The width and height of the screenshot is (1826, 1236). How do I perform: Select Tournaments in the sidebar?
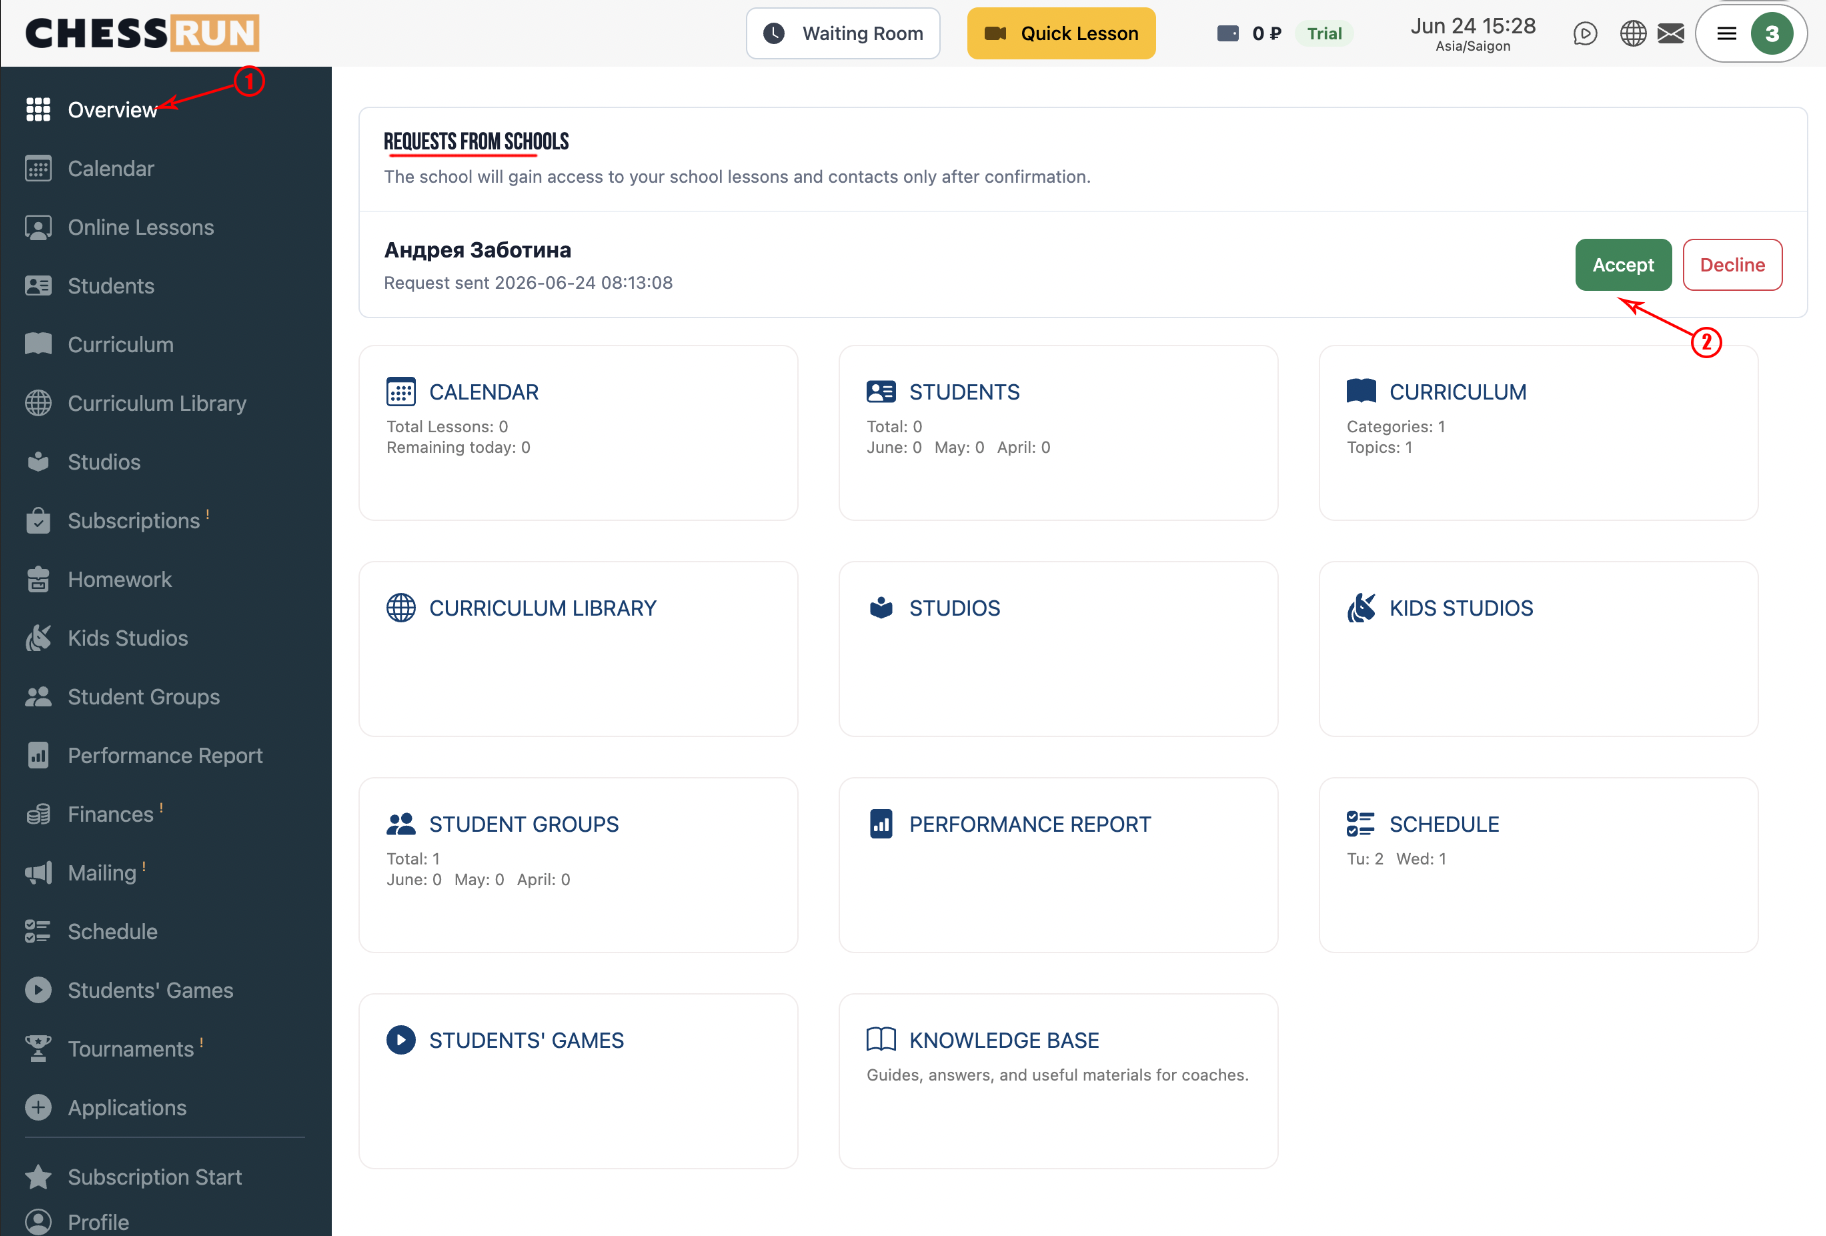click(131, 1049)
